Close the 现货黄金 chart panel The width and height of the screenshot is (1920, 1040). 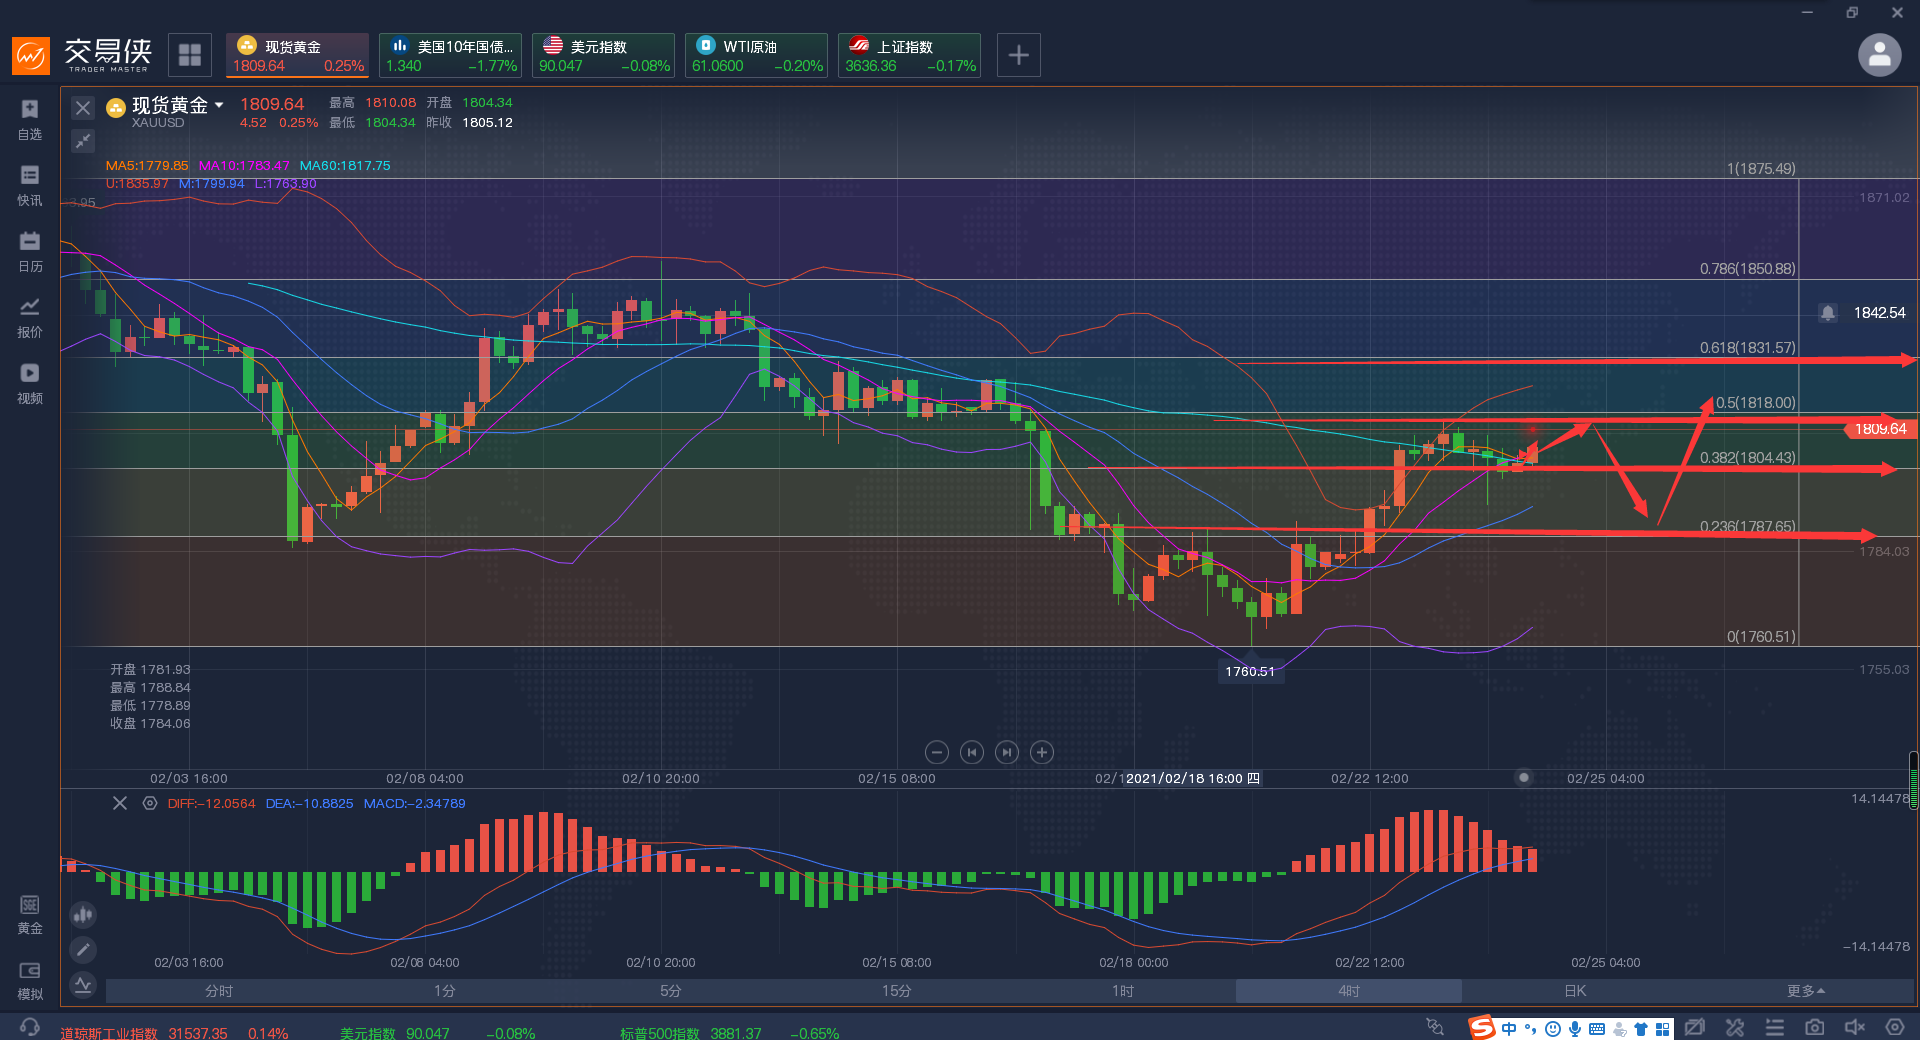83,108
